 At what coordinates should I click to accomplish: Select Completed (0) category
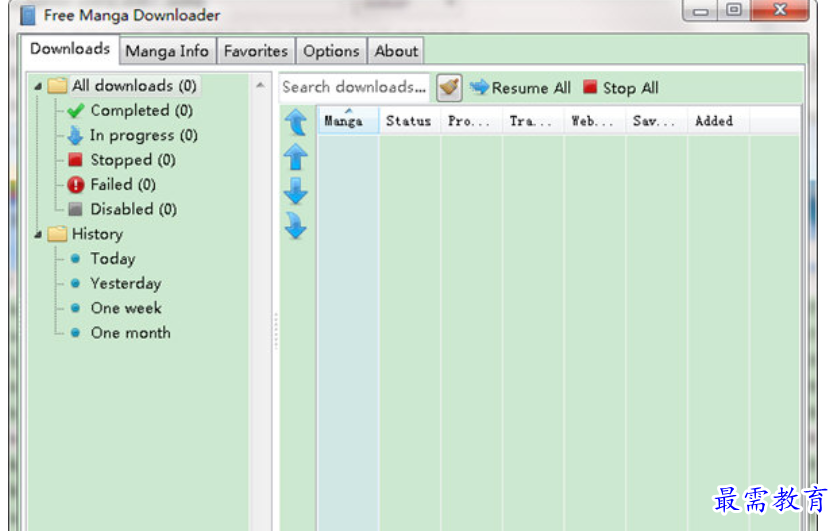(141, 111)
